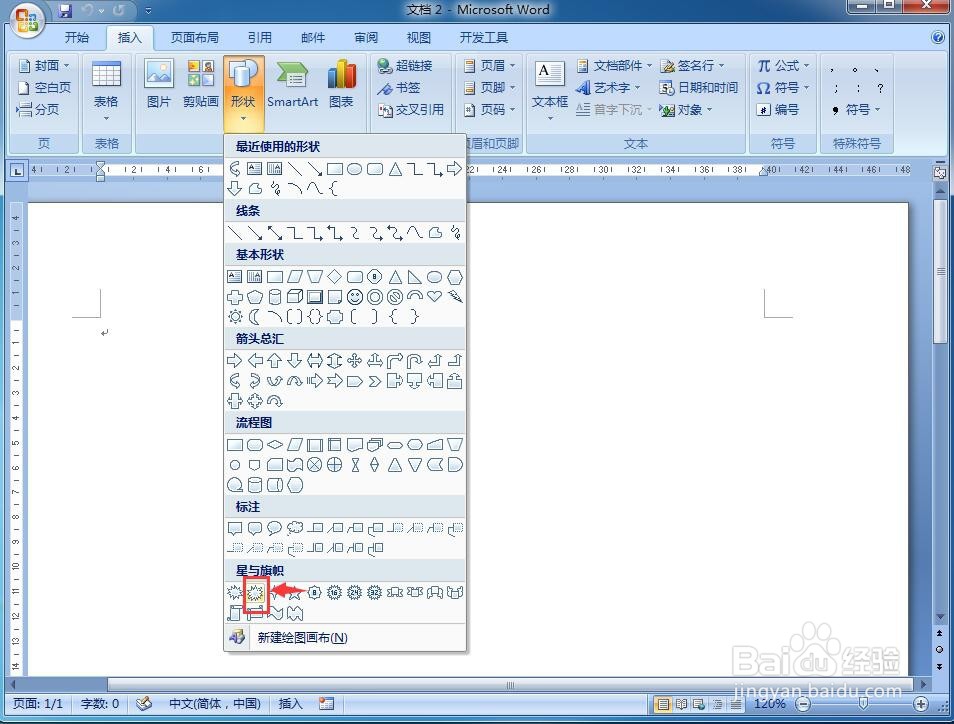Open Clip Art (剪贴画) pane
This screenshot has width=954, height=724.
pos(200,84)
